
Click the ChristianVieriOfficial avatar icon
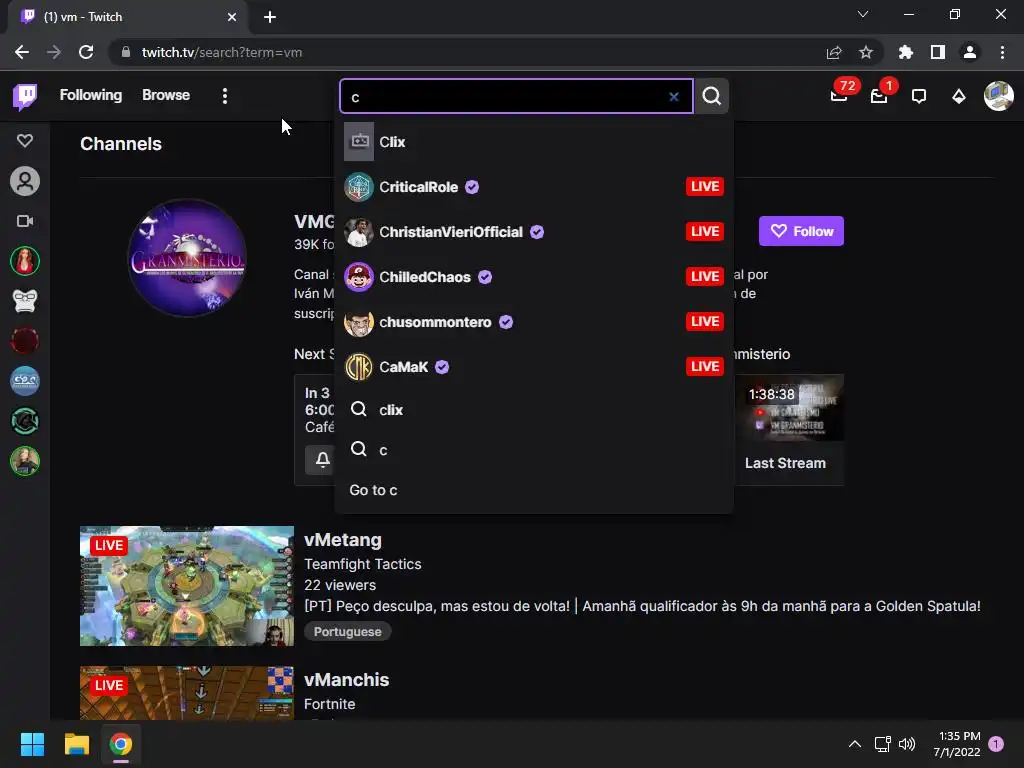pos(359,232)
